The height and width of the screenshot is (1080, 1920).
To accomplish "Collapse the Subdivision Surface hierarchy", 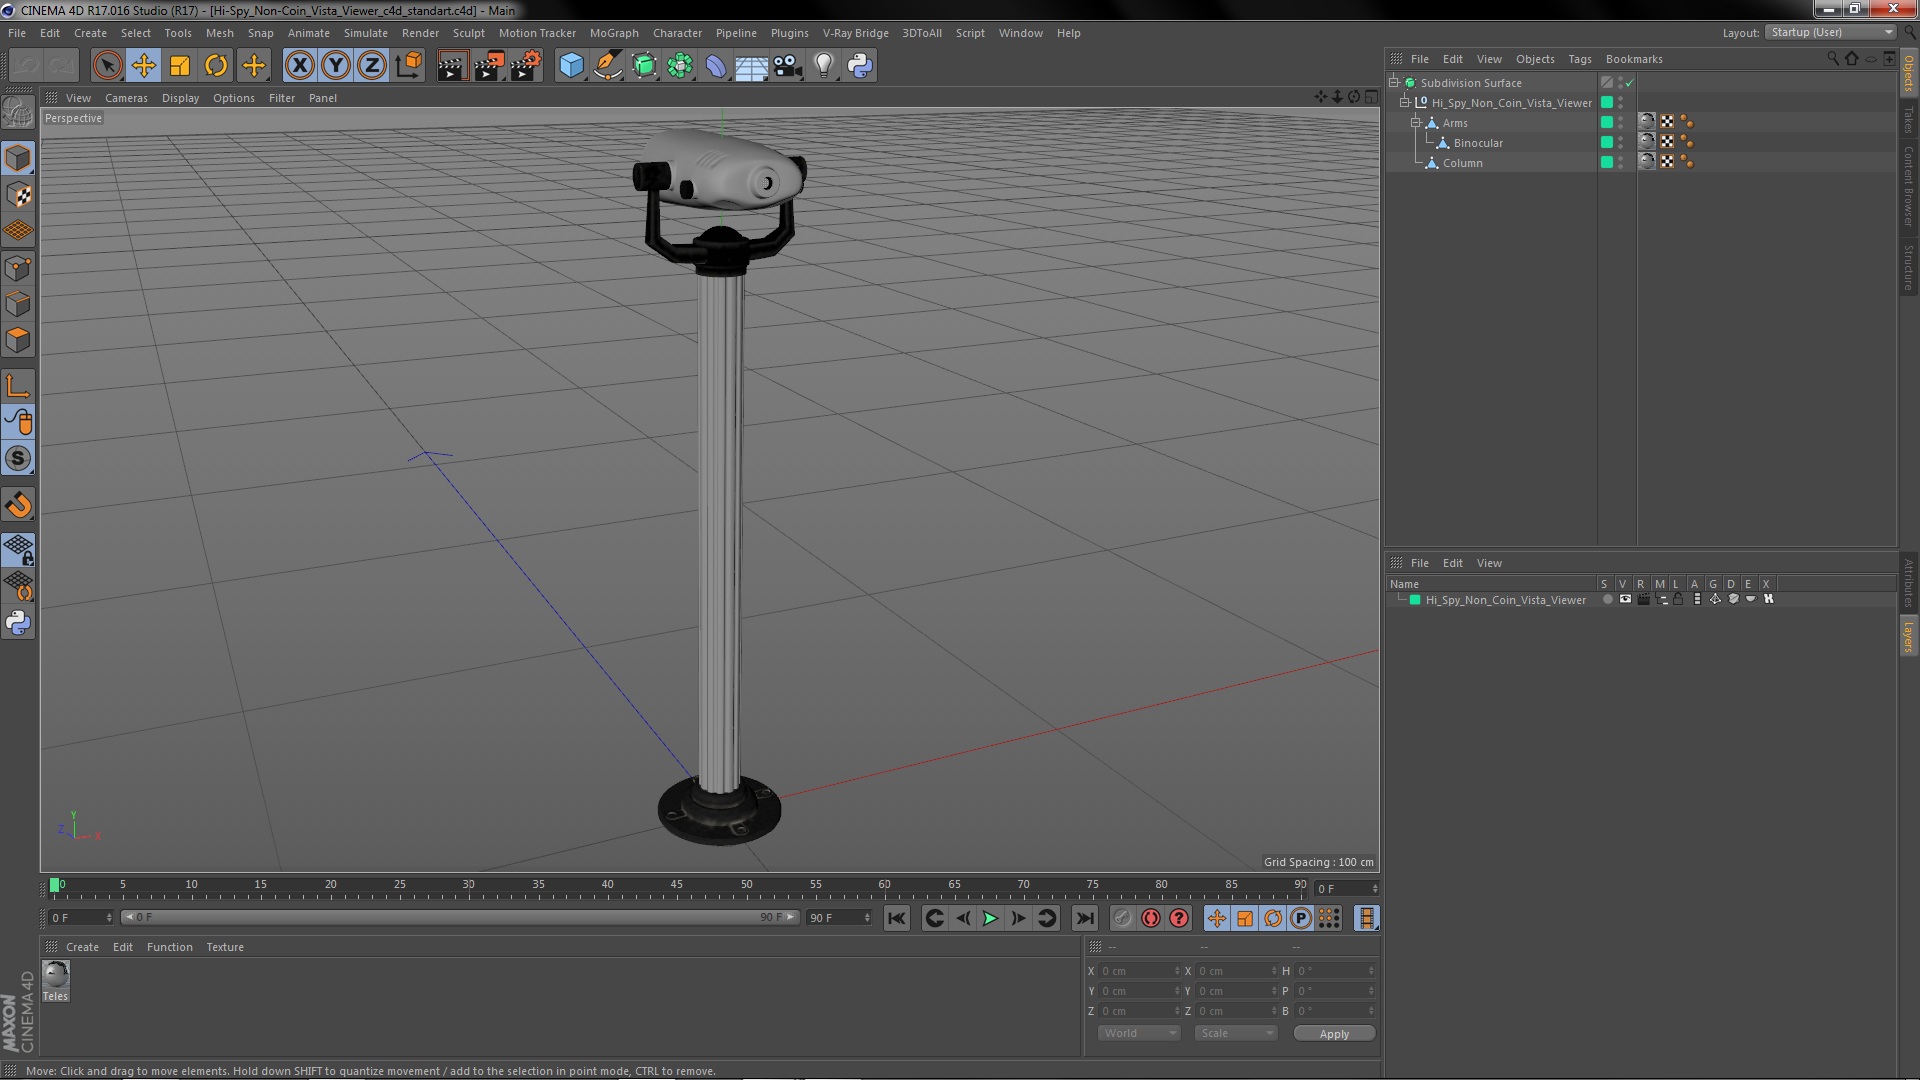I will (x=1394, y=82).
